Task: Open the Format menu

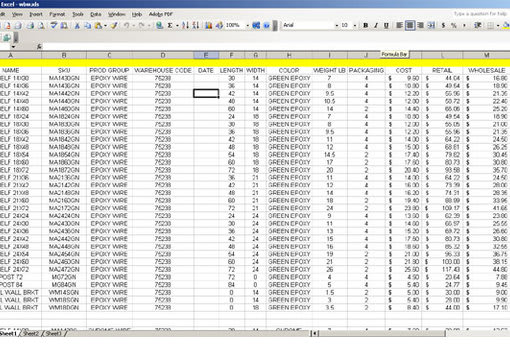Action: coord(57,14)
